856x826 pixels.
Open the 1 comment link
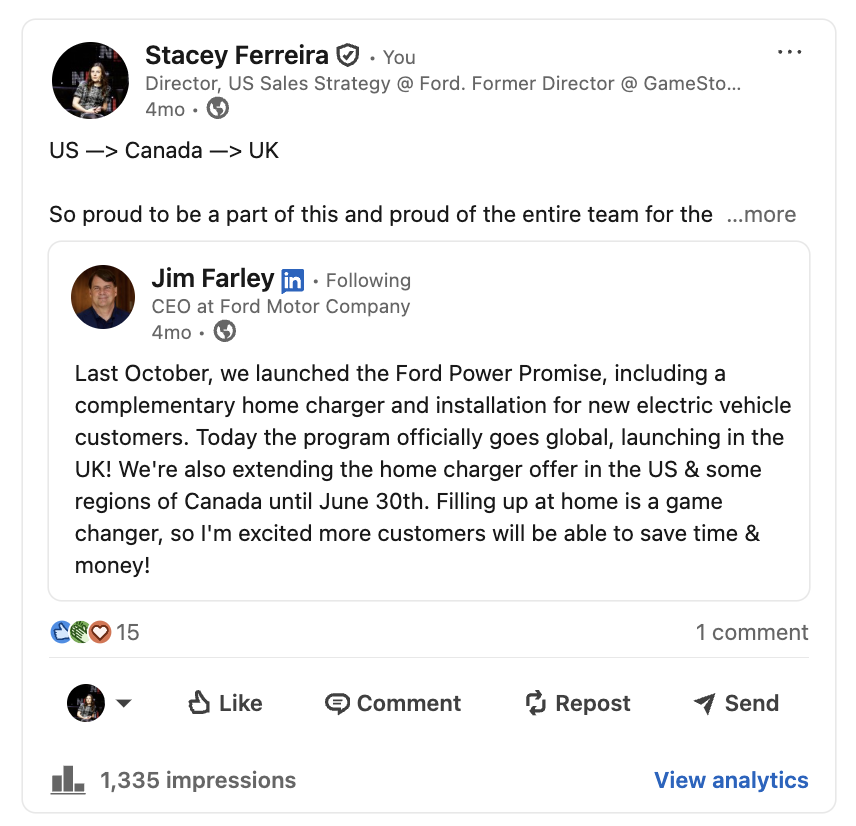pos(752,632)
